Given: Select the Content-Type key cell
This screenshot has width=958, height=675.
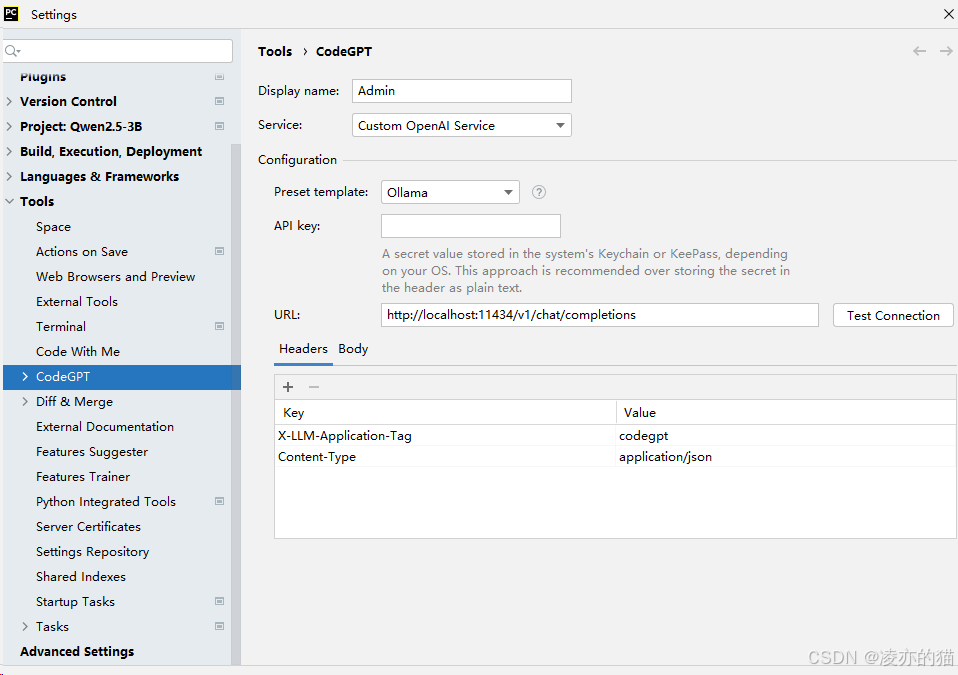Looking at the screenshot, I should click(445, 457).
